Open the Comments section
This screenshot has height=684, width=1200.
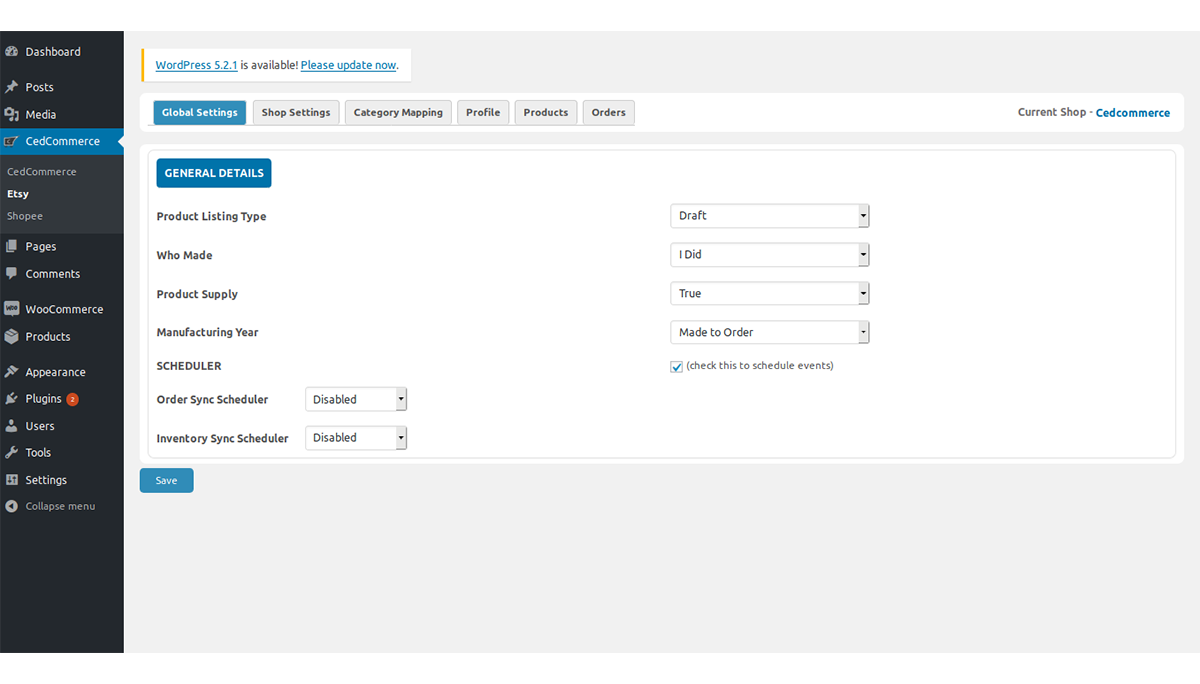coord(54,273)
